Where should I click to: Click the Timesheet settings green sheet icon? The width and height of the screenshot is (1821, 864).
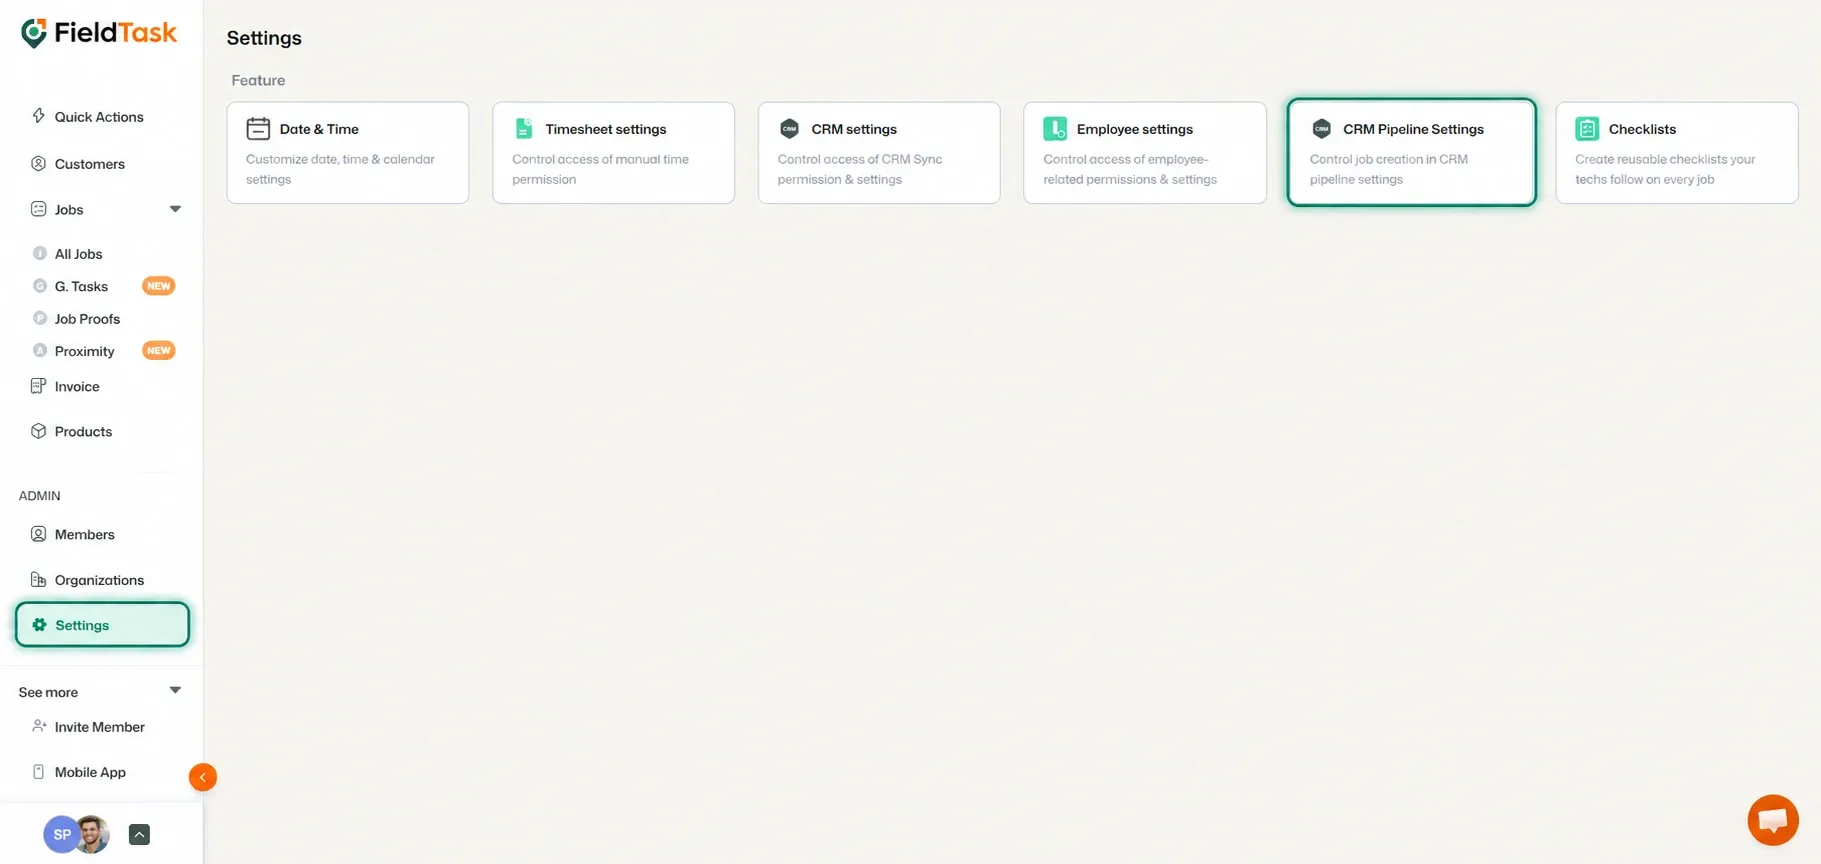coord(523,129)
